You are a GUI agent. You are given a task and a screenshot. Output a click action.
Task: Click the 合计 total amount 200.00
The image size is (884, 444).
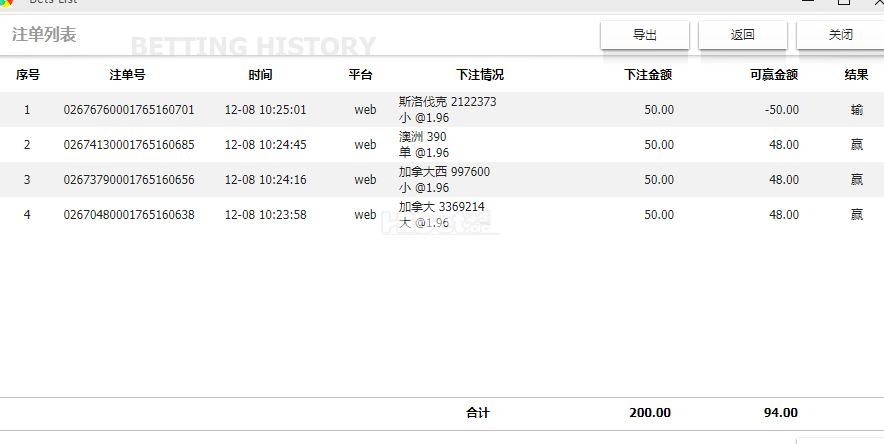click(649, 412)
